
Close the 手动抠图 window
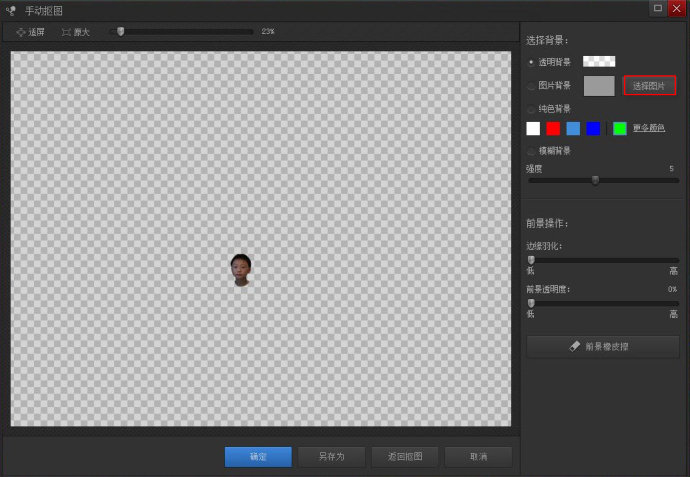(x=676, y=8)
